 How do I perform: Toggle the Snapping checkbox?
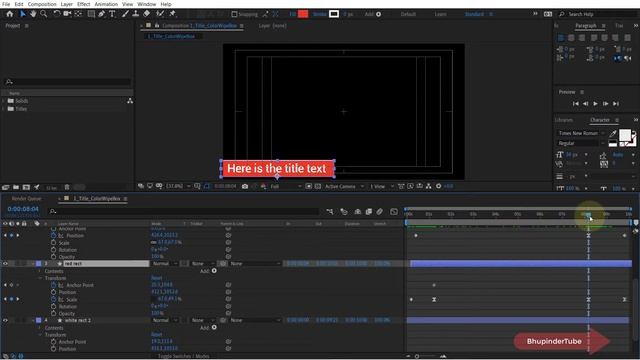pos(234,14)
